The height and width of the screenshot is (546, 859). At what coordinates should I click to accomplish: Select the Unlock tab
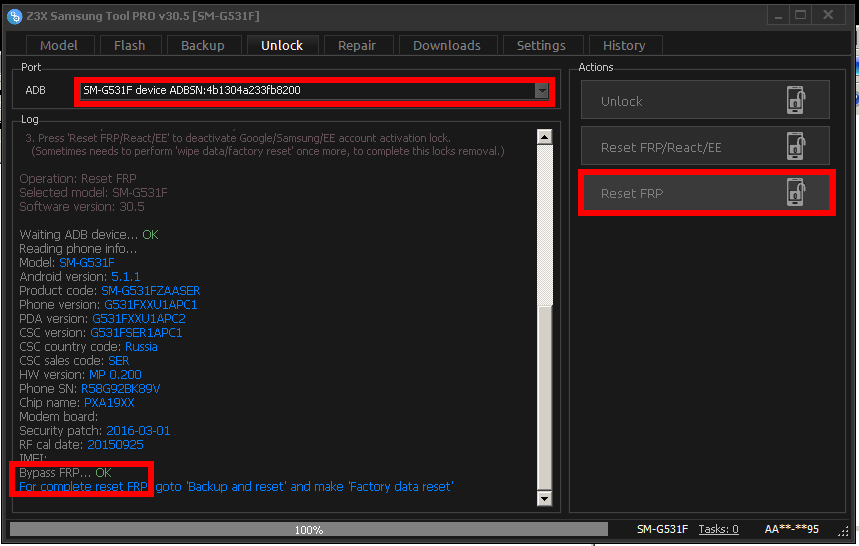(282, 45)
